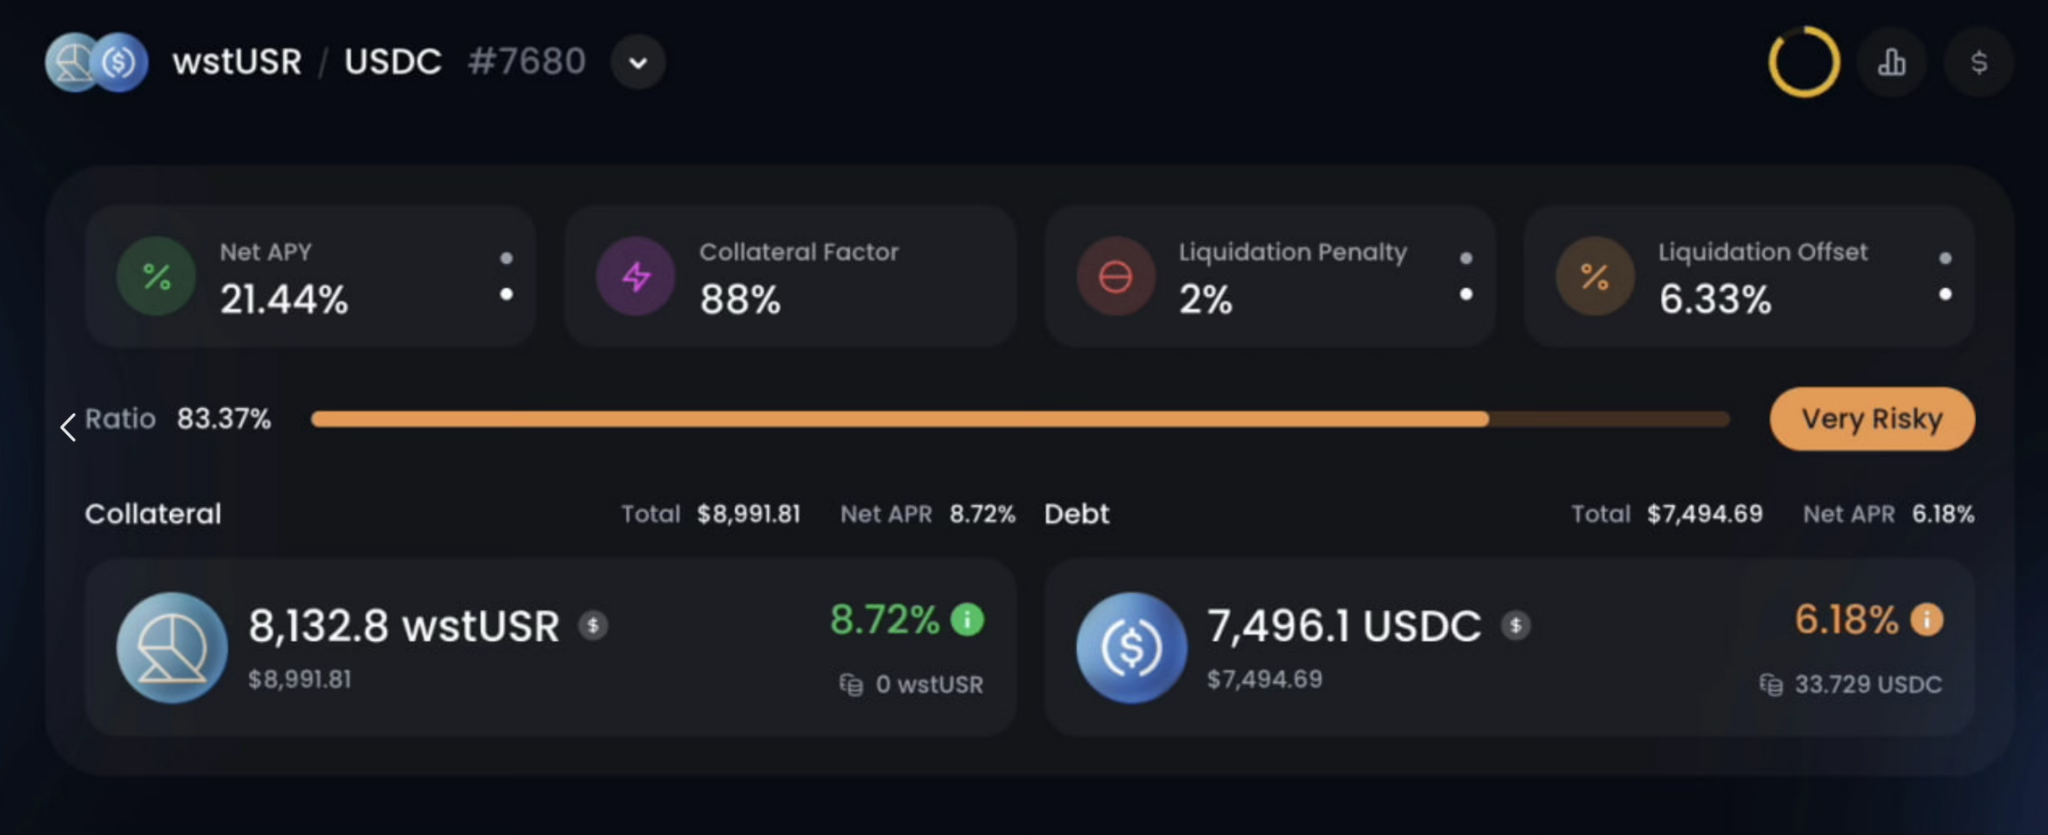This screenshot has height=835, width=2048.
Task: Click the purple Collateral Factor lightning icon
Action: coord(636,276)
